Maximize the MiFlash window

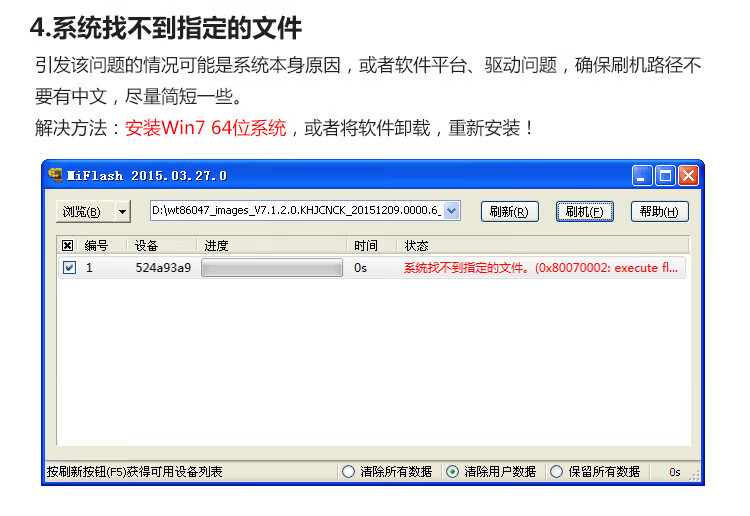pos(665,176)
